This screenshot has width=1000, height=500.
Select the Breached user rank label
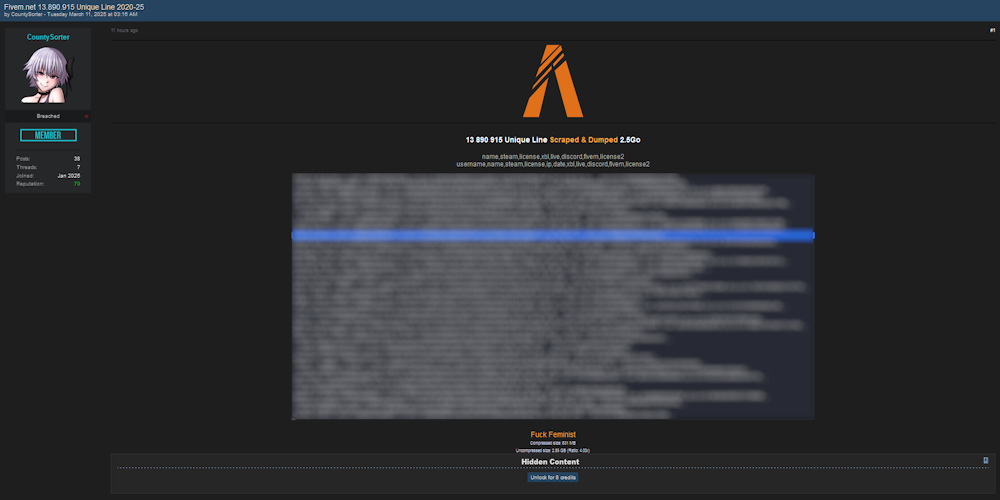[48, 116]
